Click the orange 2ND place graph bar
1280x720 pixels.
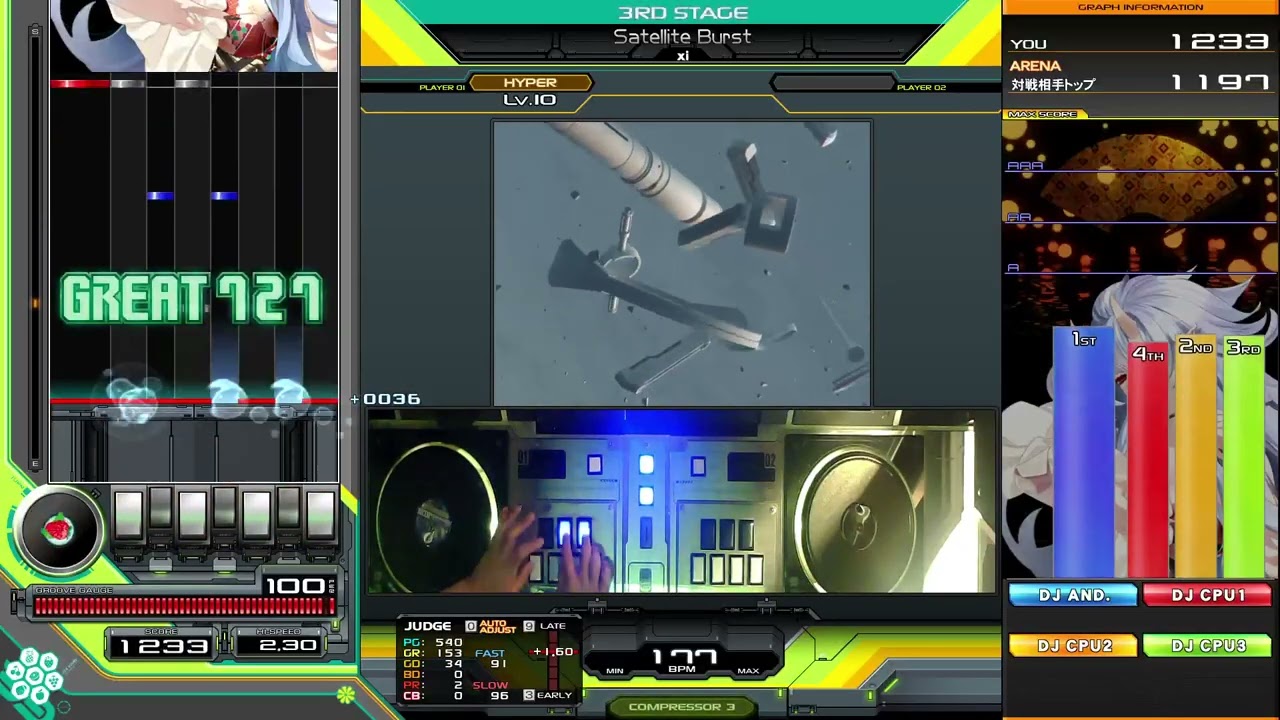click(1195, 456)
